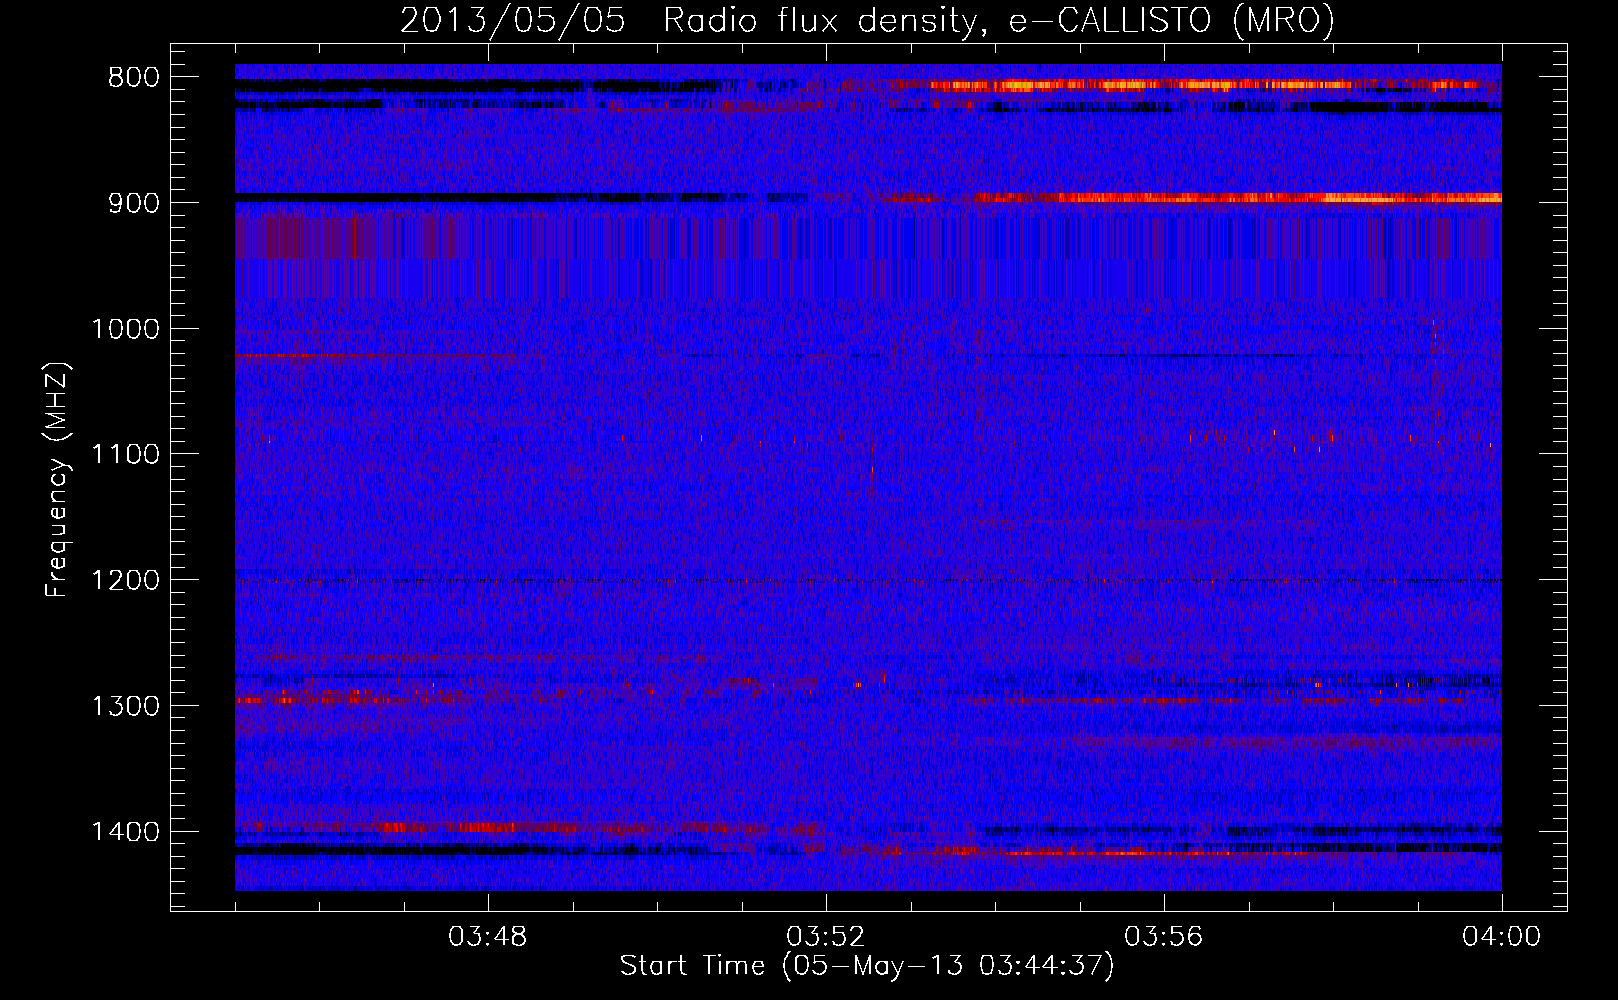
Task: Select the 1200 frequency tick label
Action: (x=125, y=581)
